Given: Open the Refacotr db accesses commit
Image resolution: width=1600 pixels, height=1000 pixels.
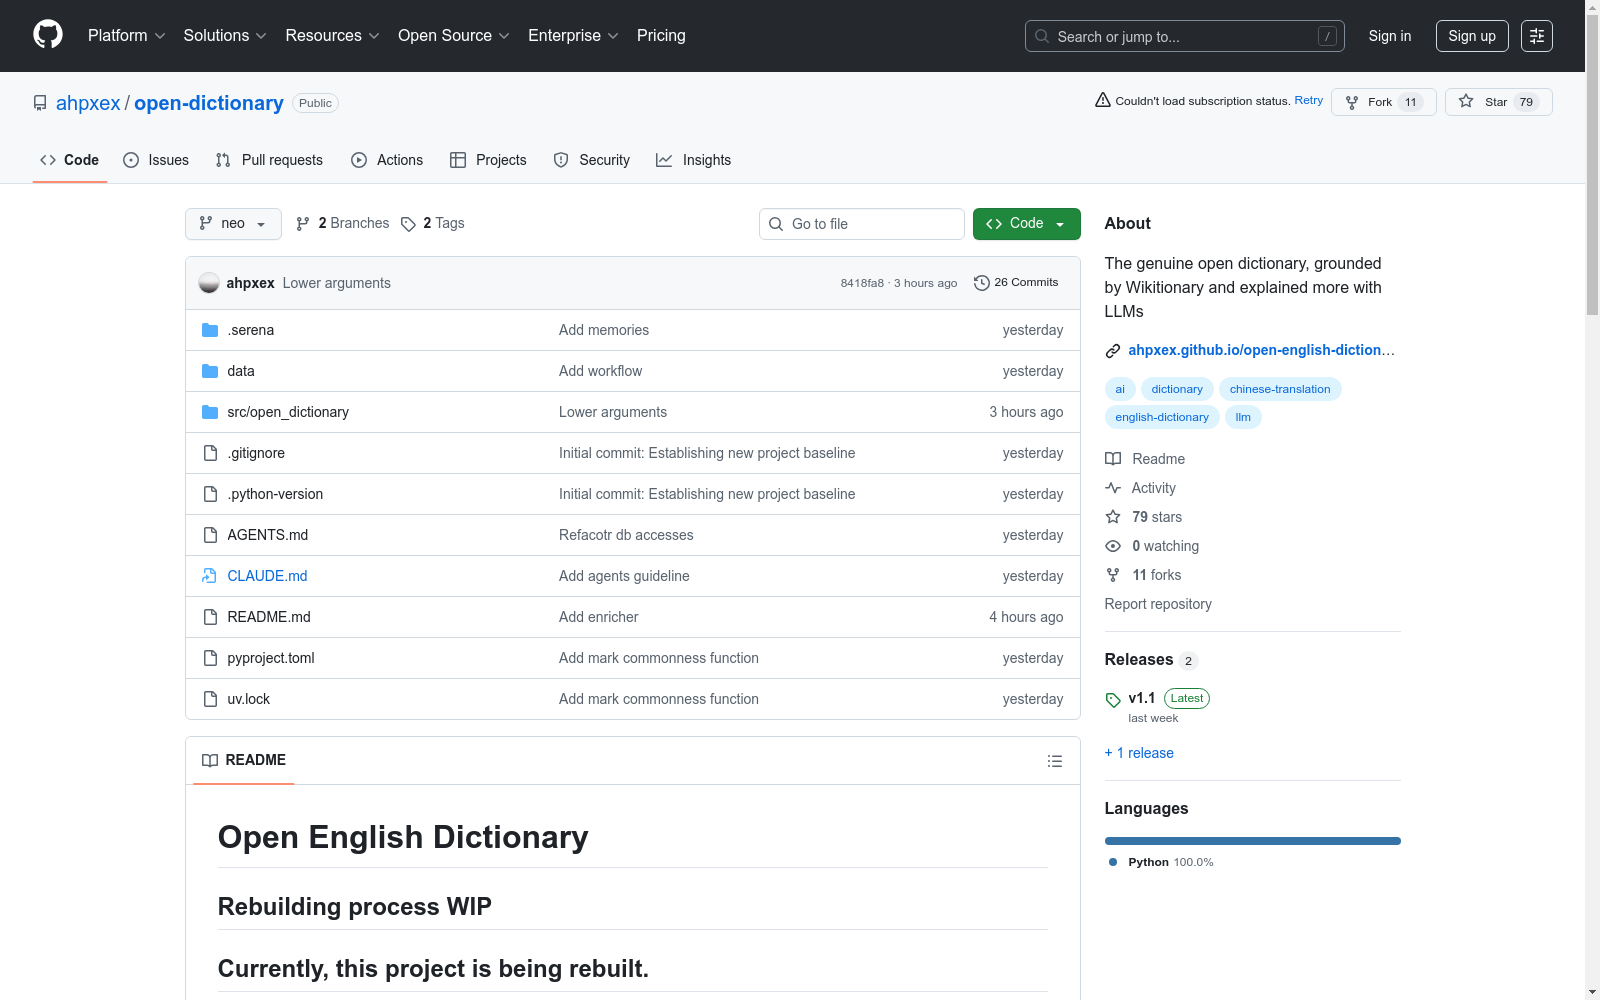Looking at the screenshot, I should coord(626,535).
